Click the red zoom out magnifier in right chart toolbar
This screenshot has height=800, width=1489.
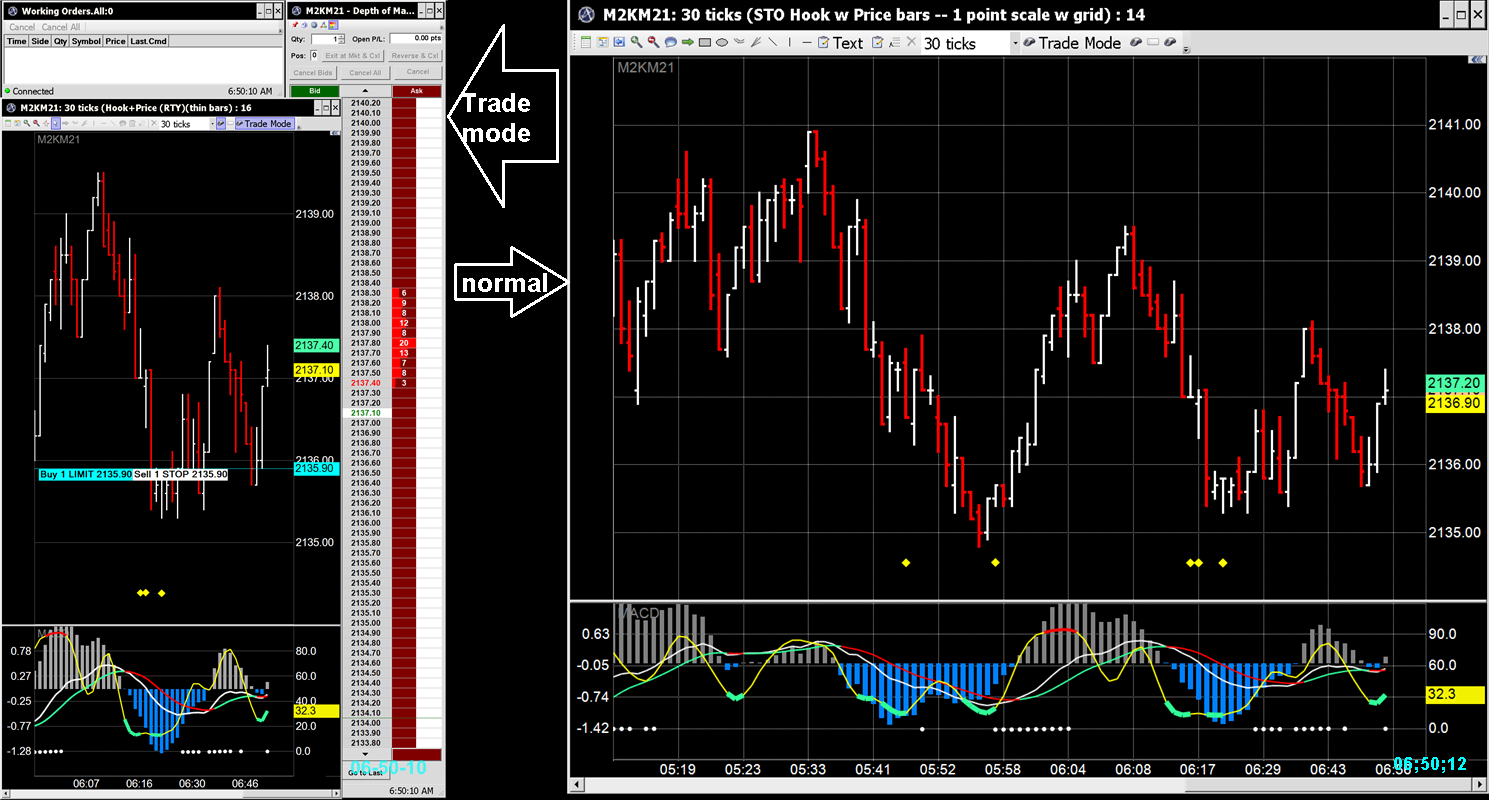[653, 43]
